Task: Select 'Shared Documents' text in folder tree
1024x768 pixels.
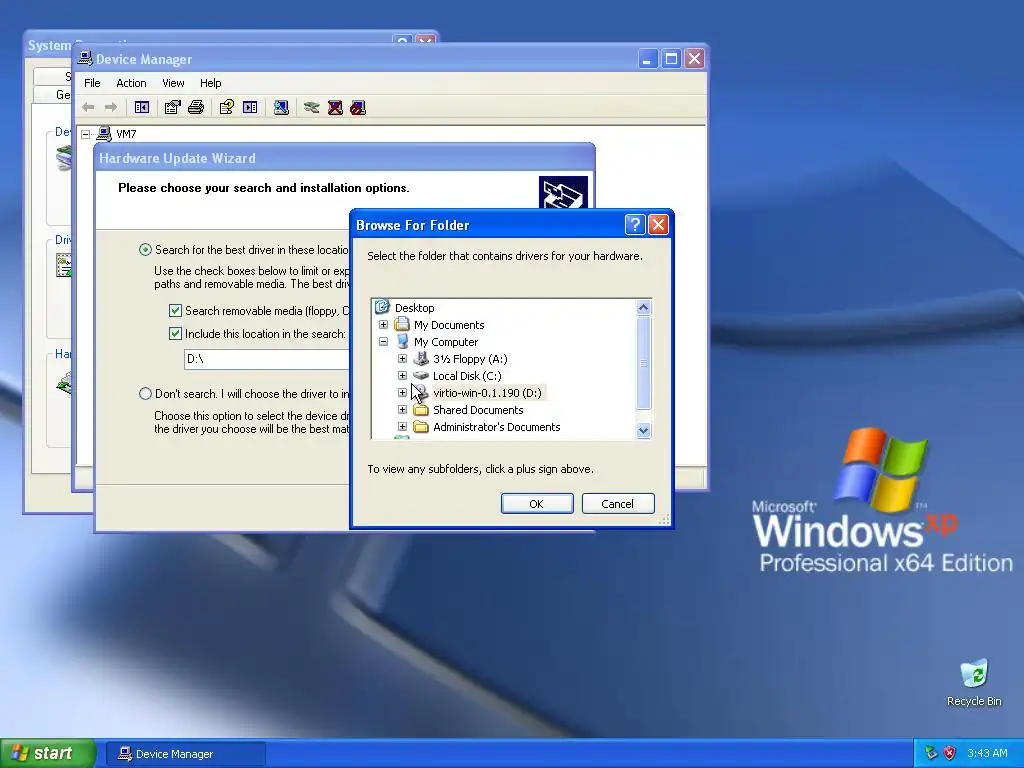Action: (478, 409)
